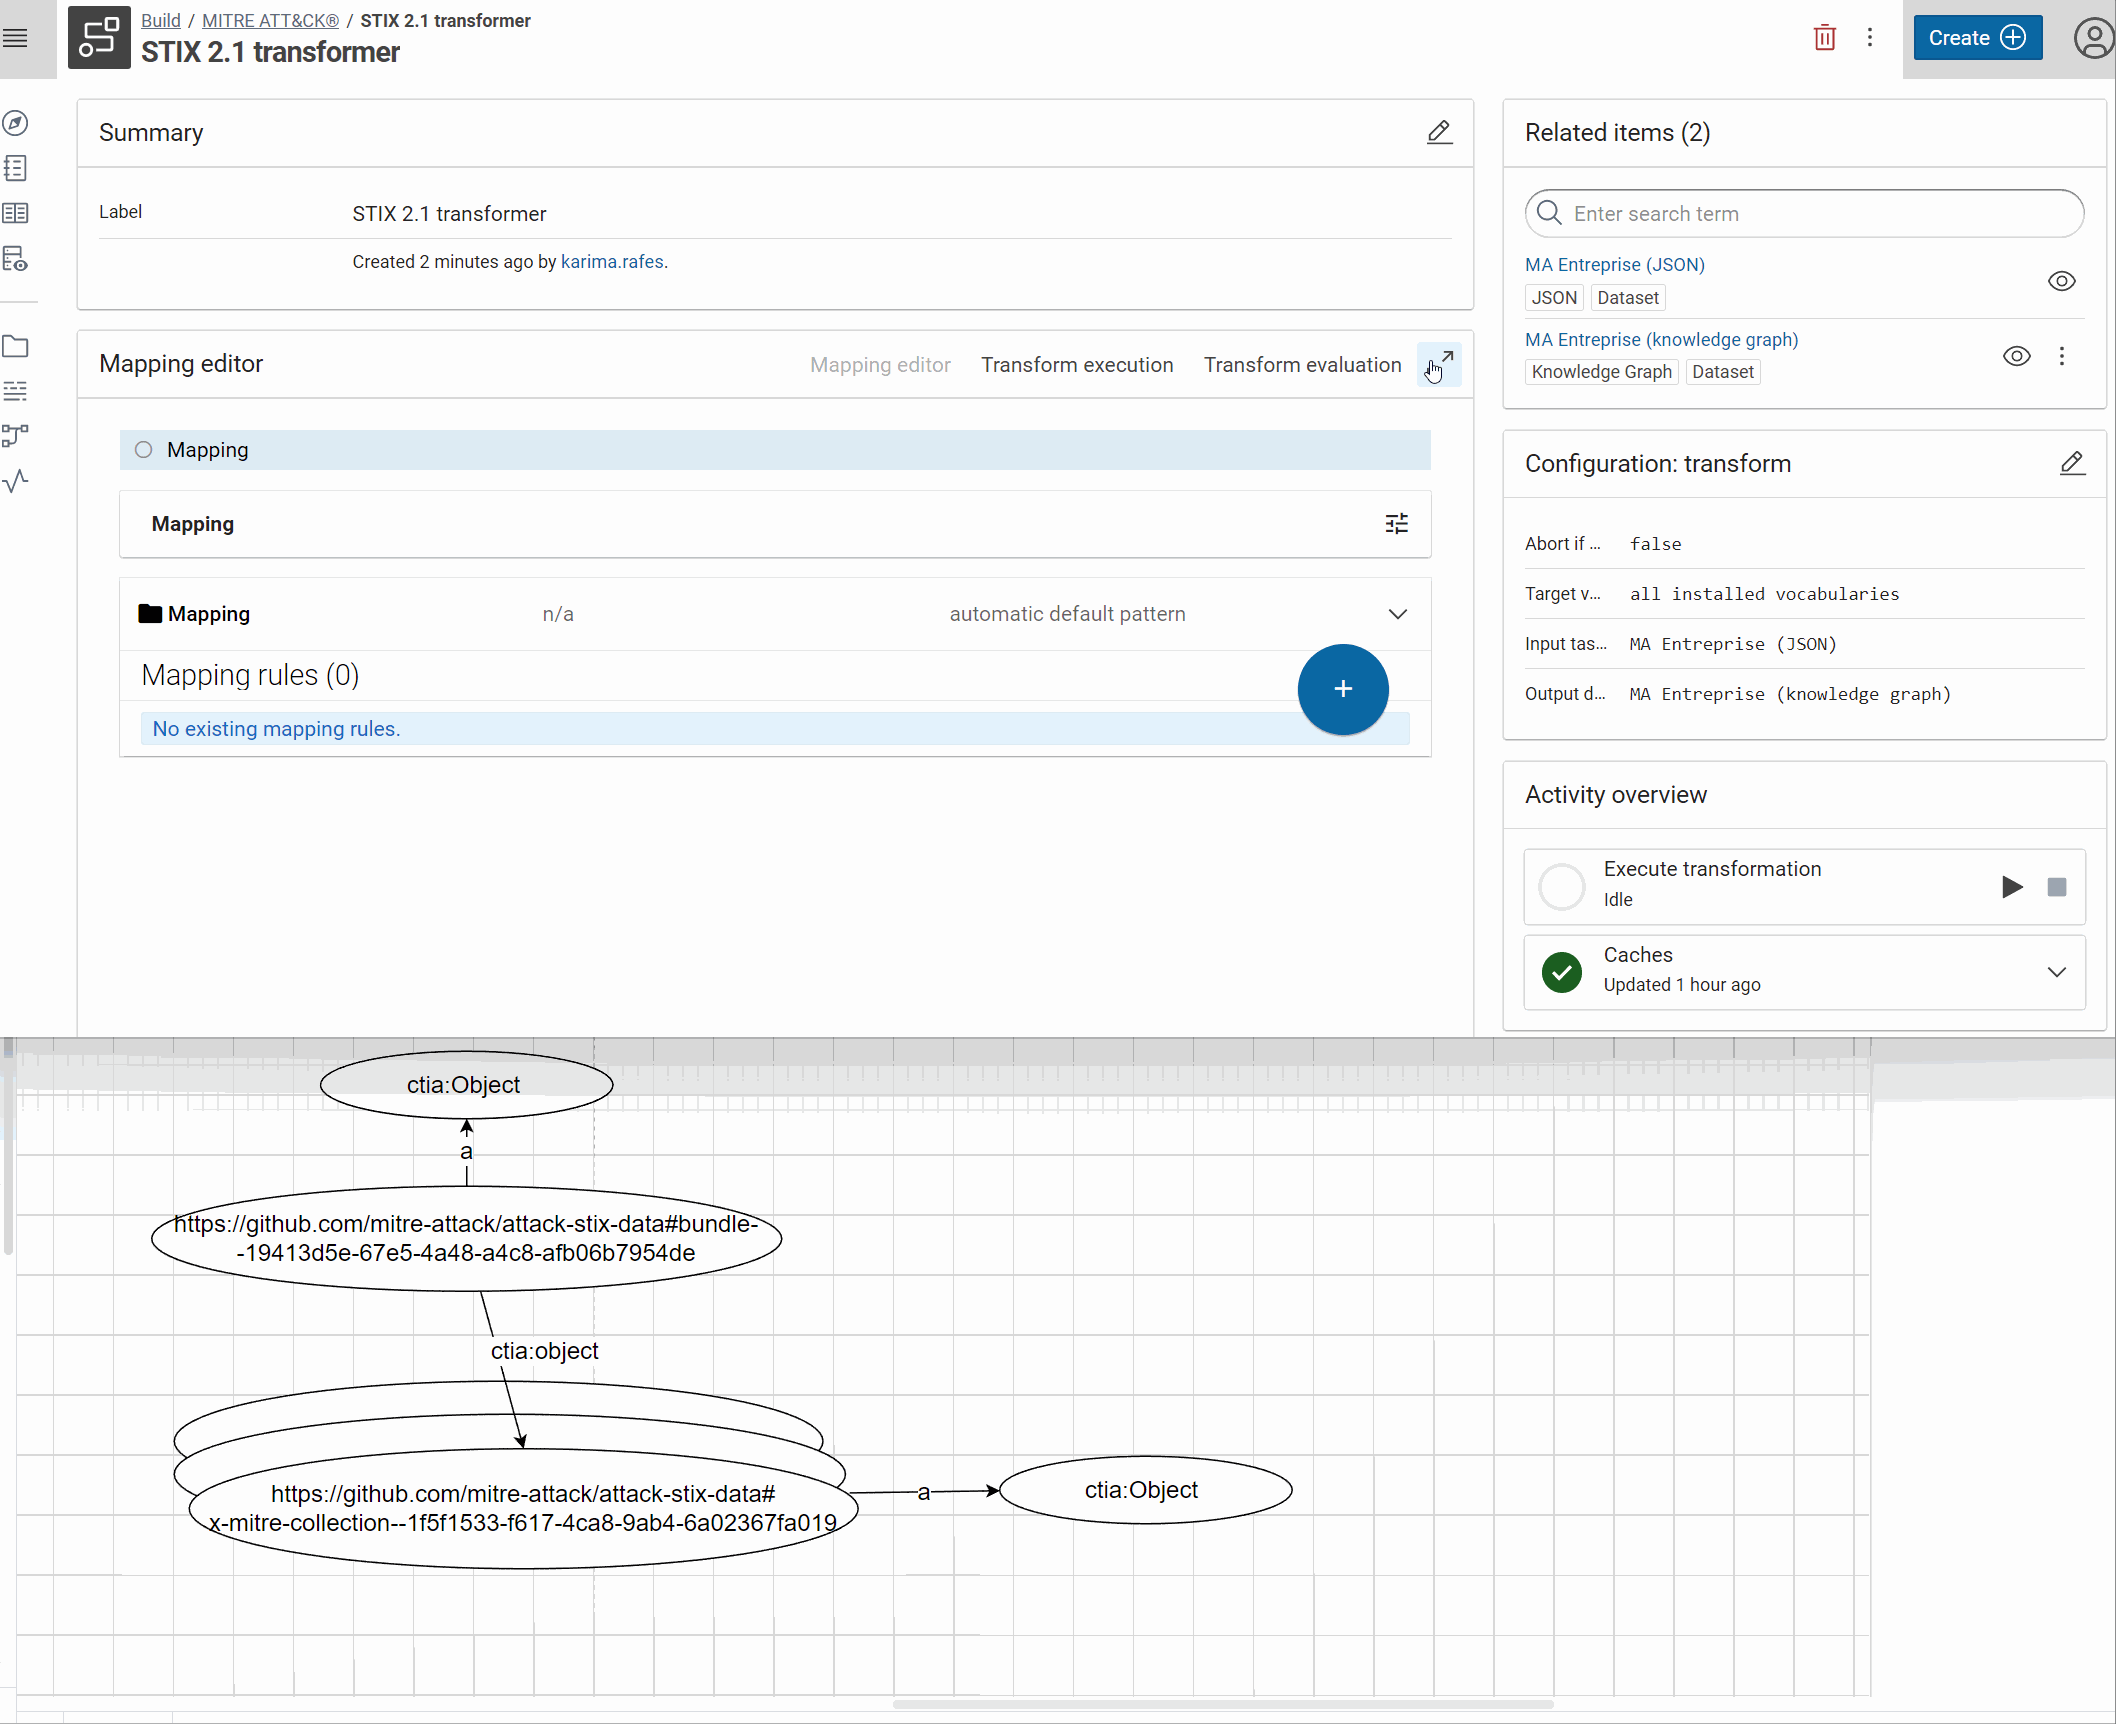This screenshot has width=2116, height=1724.
Task: Toggle preview eye for MA Entreprise (JSON)
Action: [2061, 281]
